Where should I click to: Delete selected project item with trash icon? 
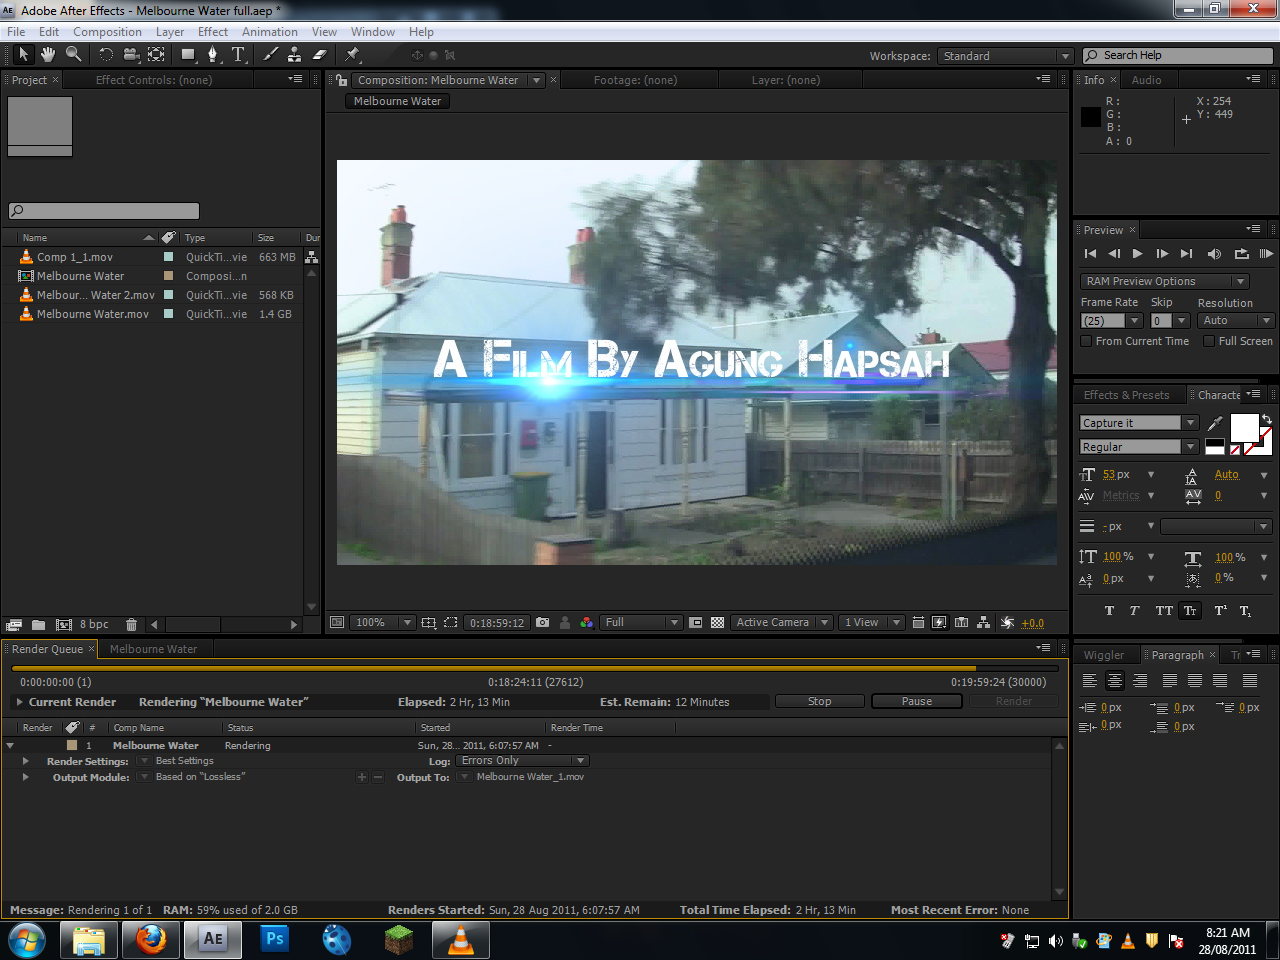131,625
